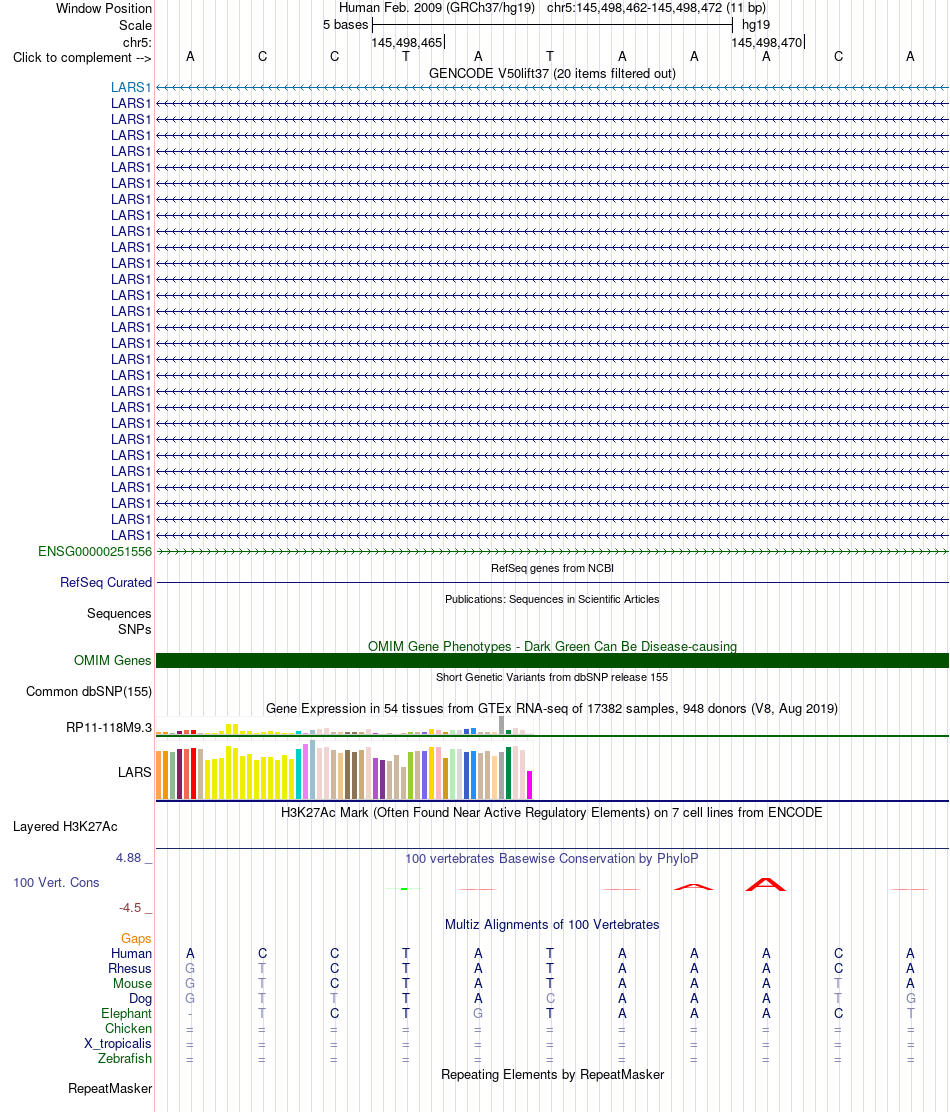Click the LARS expression label
The height and width of the screenshot is (1112, 950).
(135, 772)
